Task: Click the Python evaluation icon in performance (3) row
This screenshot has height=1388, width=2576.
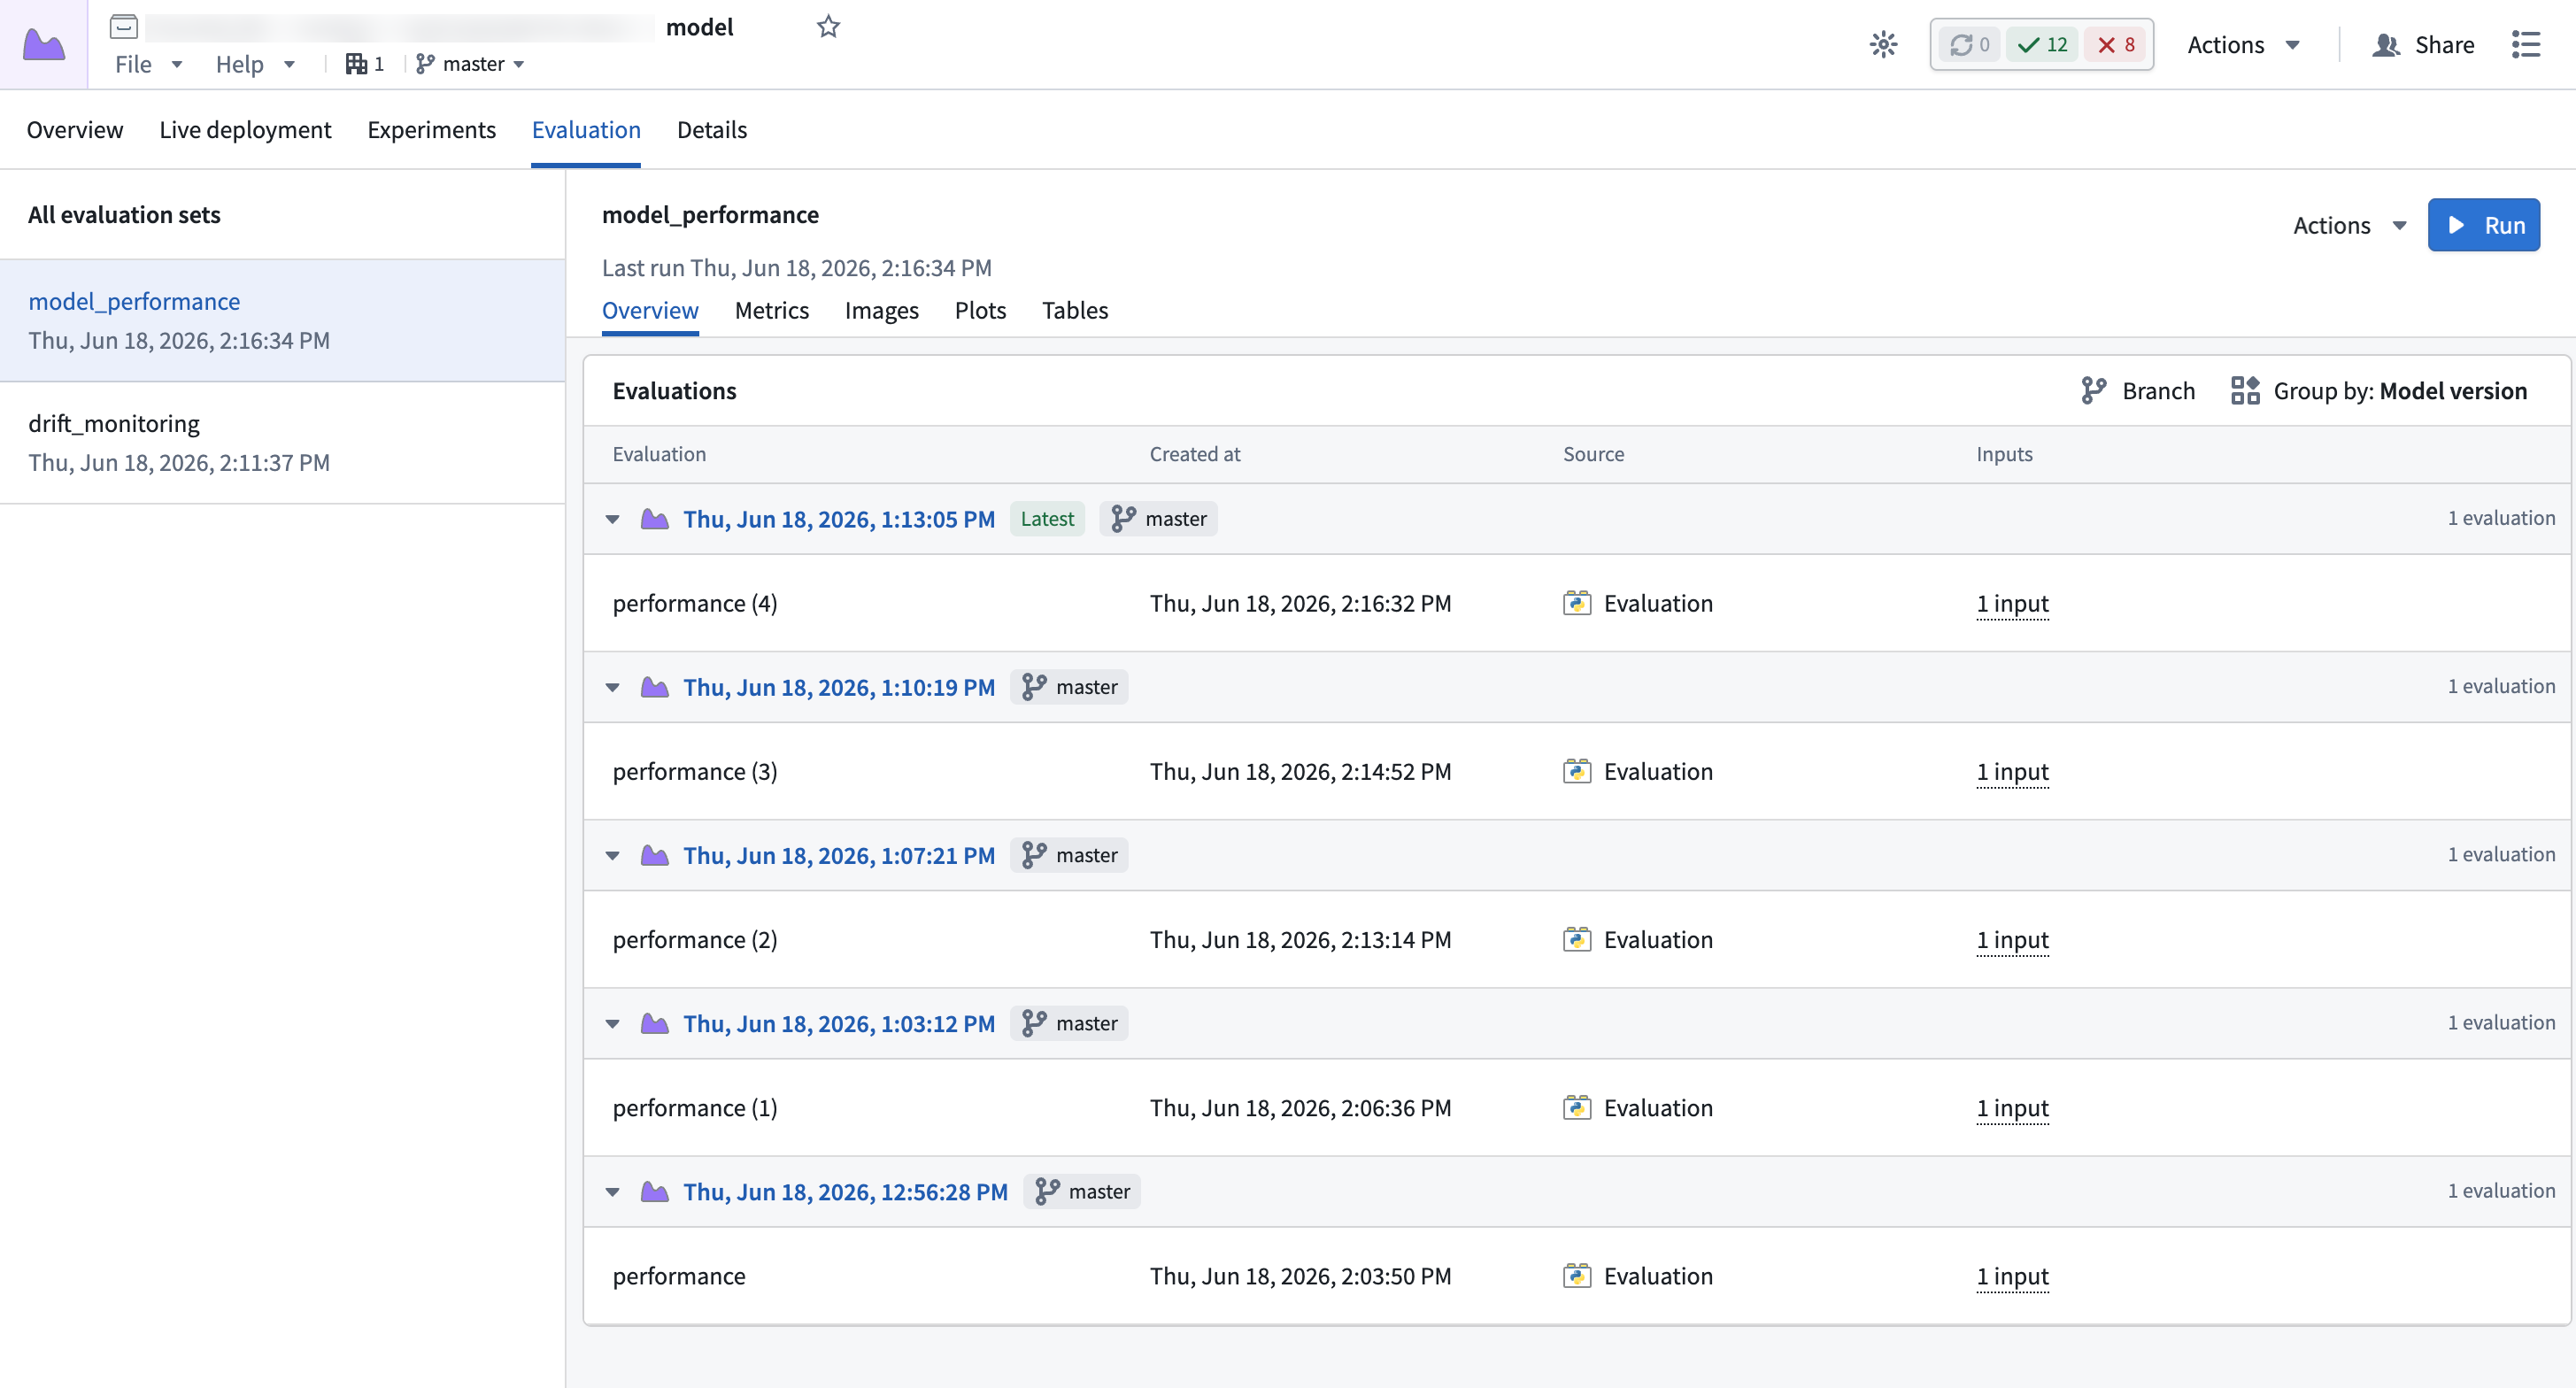Action: (1577, 771)
